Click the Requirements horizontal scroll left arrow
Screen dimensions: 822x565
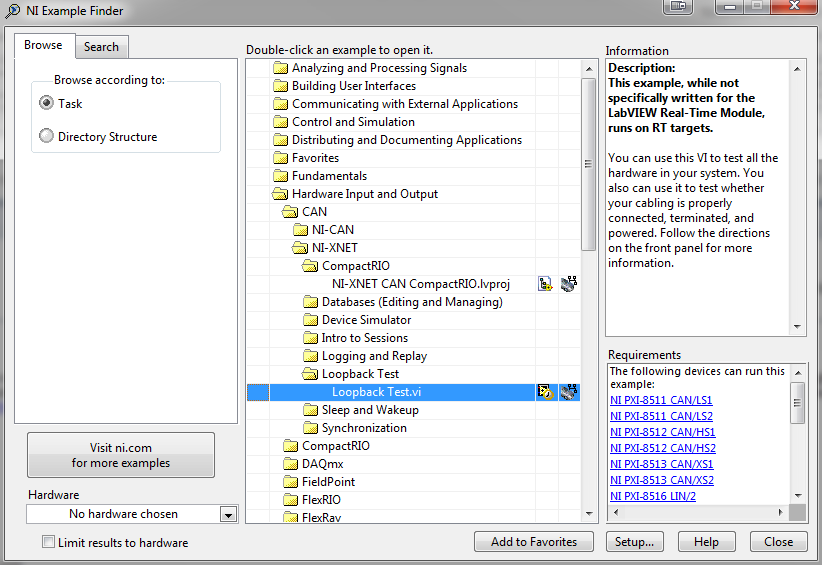point(616,512)
